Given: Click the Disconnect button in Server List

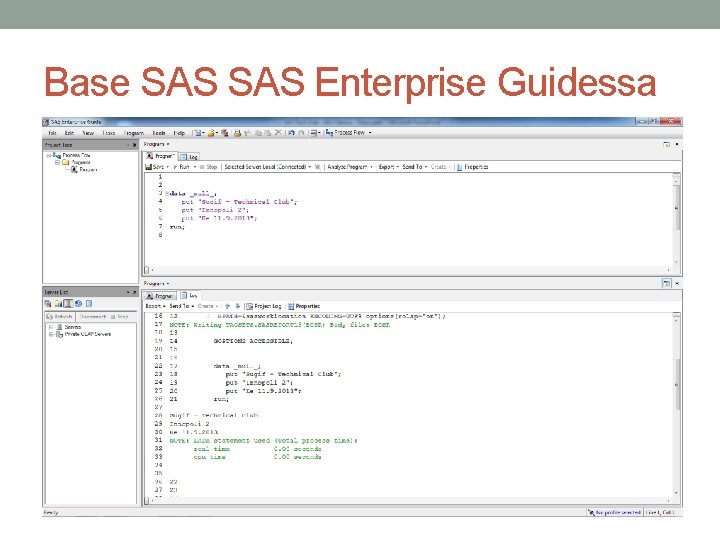Looking at the screenshot, I should tap(93, 317).
